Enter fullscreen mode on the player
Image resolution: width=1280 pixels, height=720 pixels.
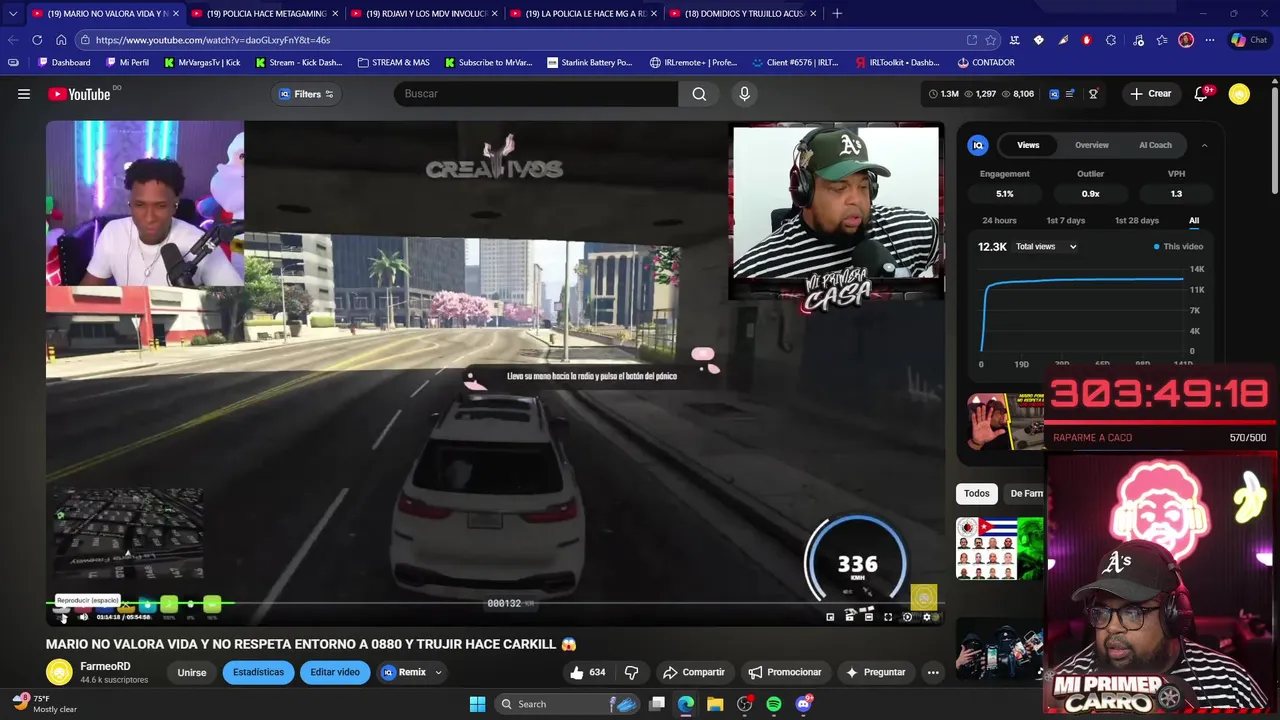[x=888, y=617]
